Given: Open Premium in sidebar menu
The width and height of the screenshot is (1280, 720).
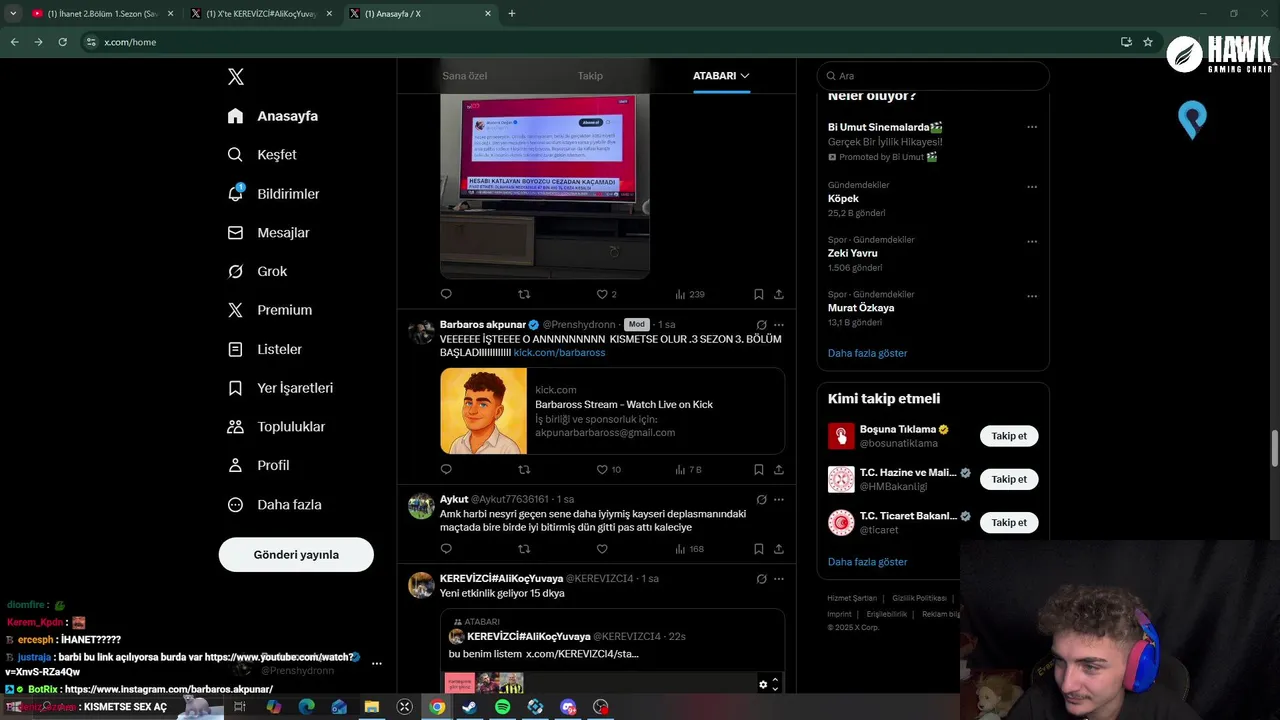Looking at the screenshot, I should [270, 310].
